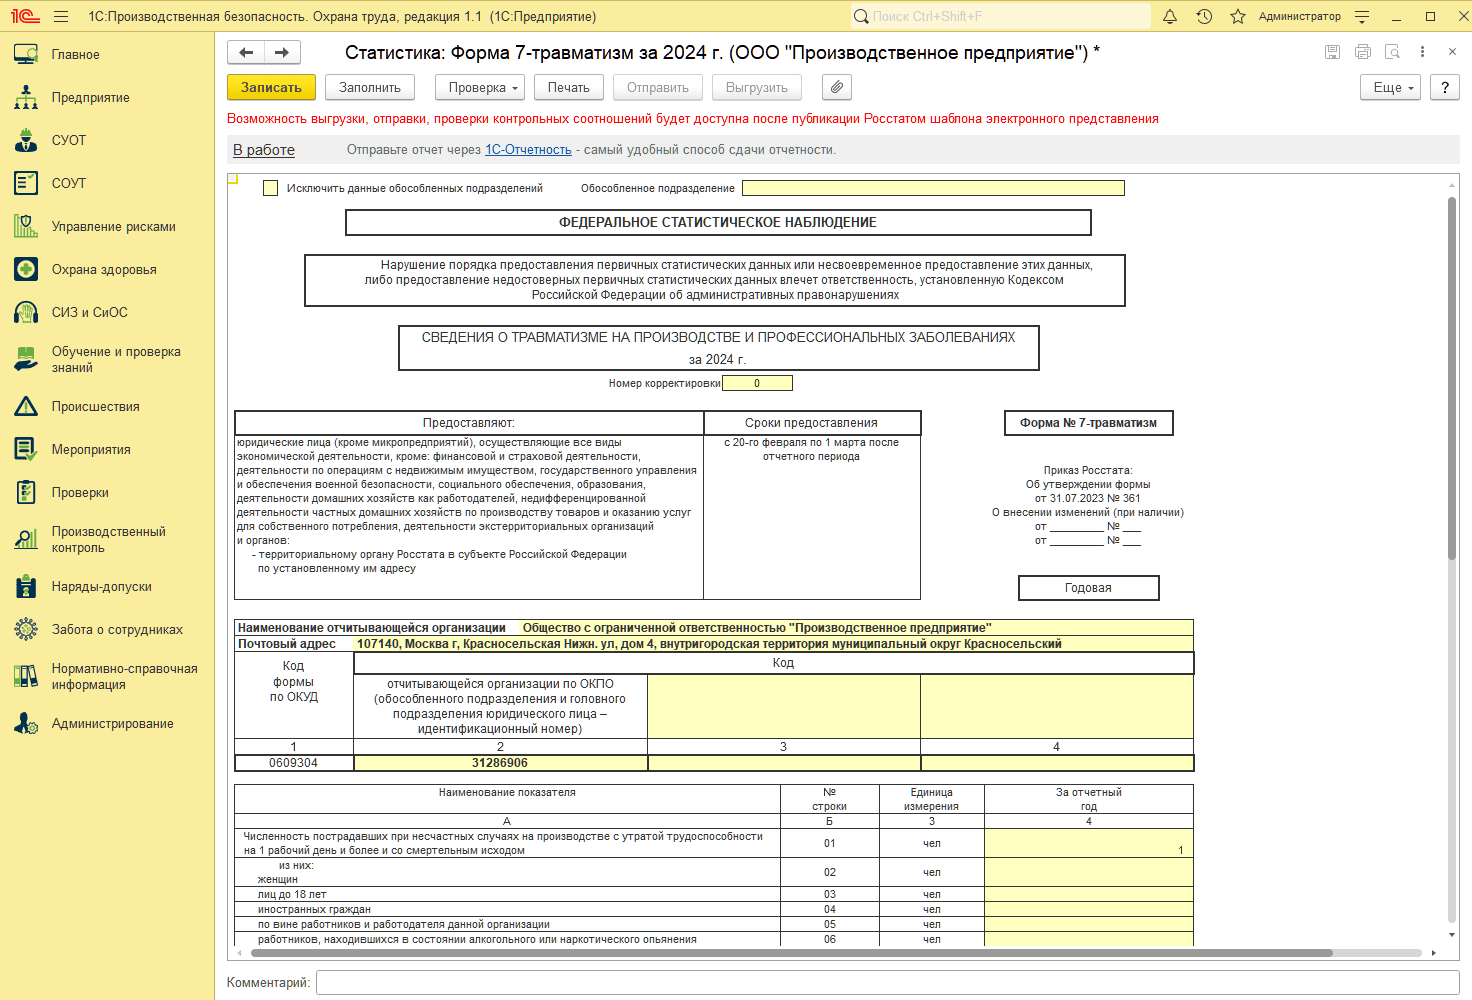The image size is (1472, 1000).
Task: Click the Годовая periodicity box
Action: click(x=1088, y=588)
